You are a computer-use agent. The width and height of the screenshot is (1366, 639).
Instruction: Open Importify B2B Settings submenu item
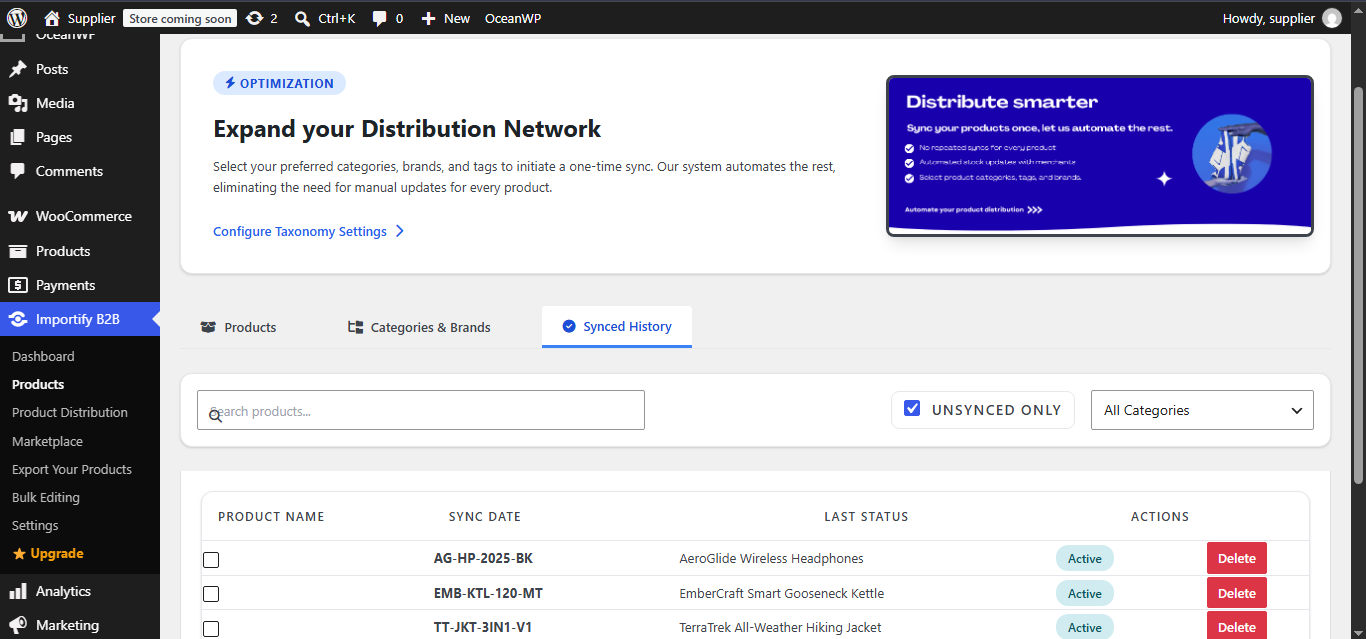(x=35, y=525)
